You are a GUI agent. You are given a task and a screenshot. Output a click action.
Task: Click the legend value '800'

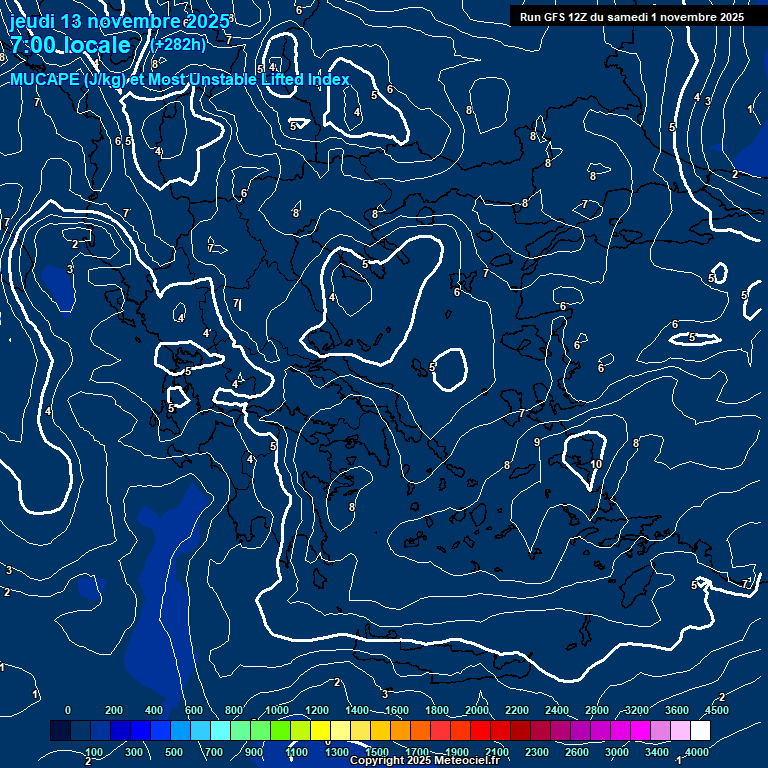(234, 710)
